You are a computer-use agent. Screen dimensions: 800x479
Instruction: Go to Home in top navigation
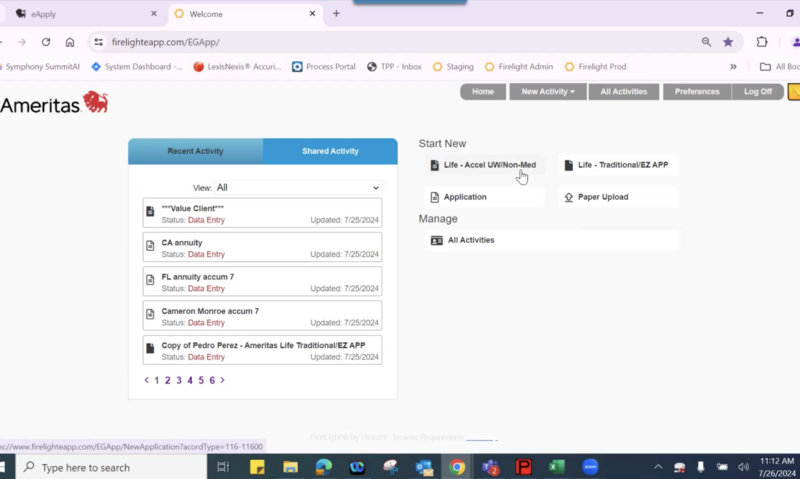click(x=483, y=91)
